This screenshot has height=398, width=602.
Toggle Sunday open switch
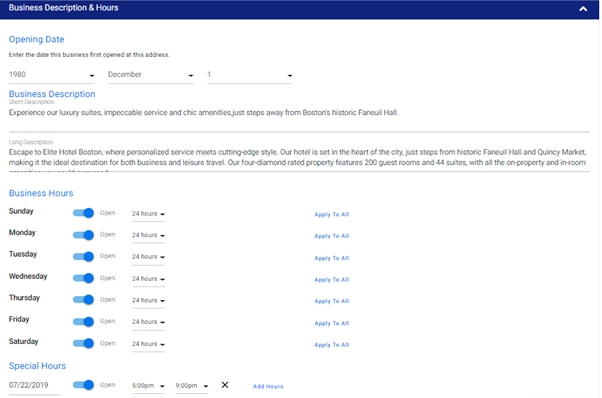[x=83, y=213]
